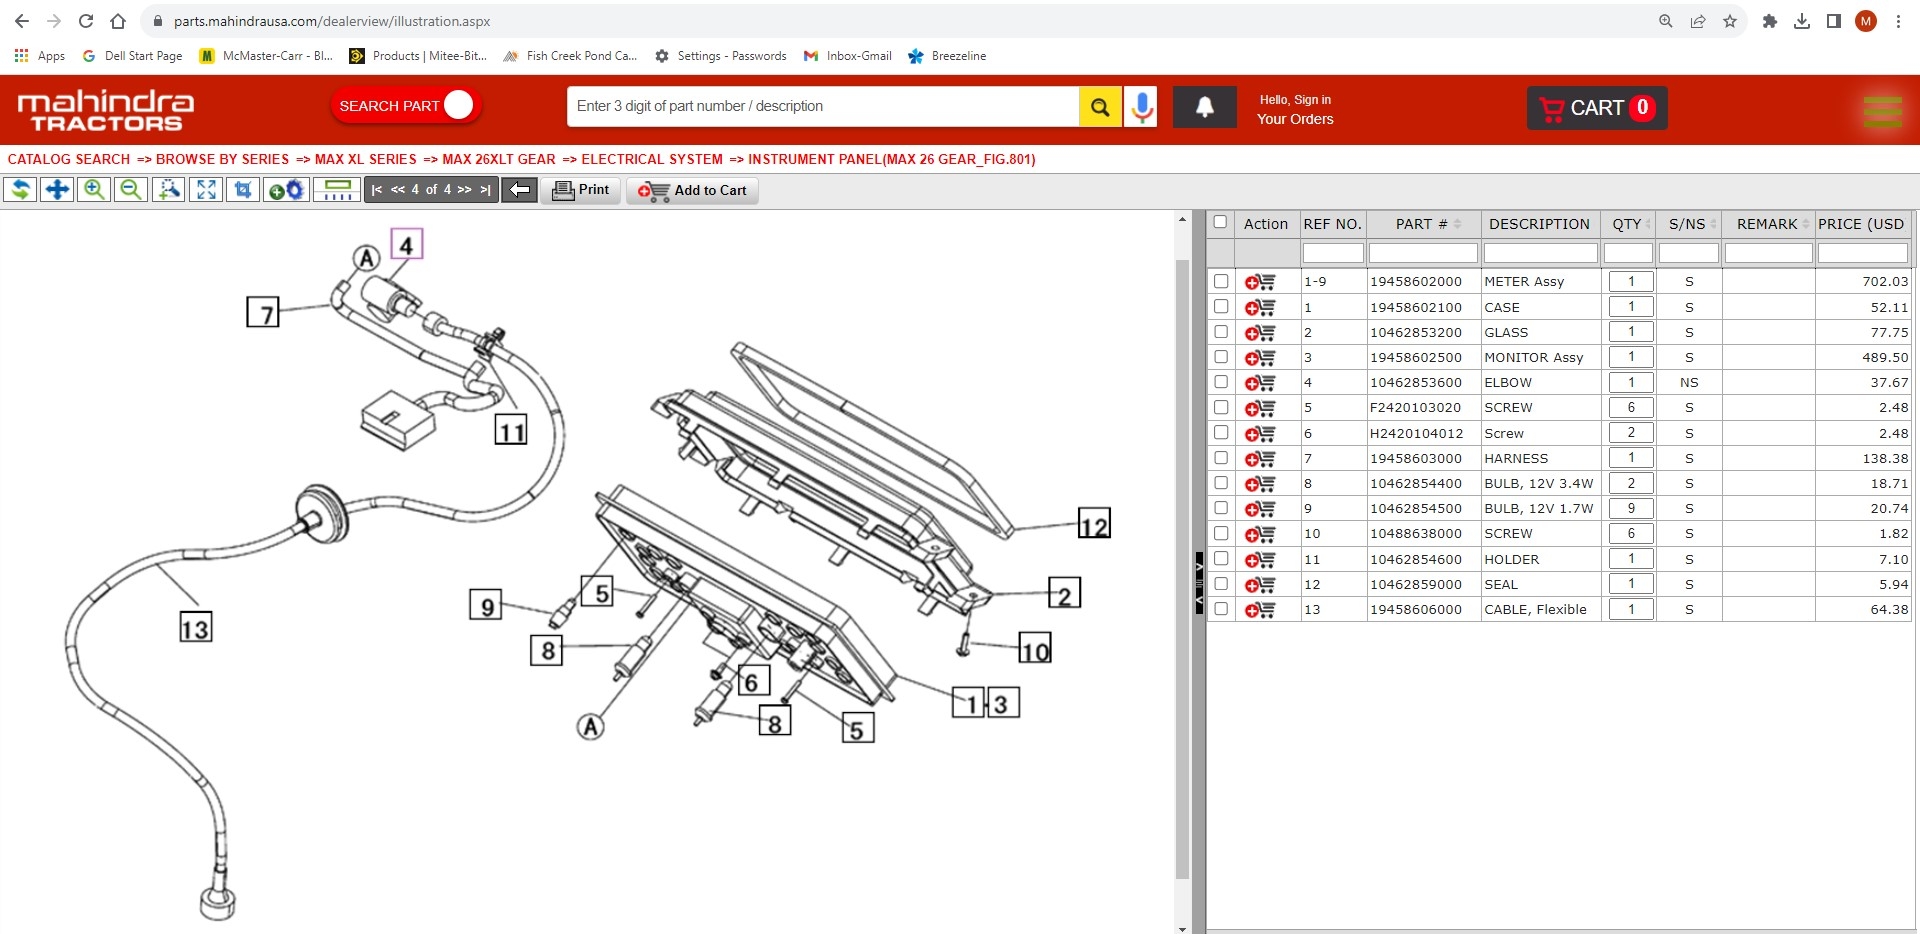The height and width of the screenshot is (934, 1920).
Task: Add MONITOR Assy row to cart icon
Action: click(x=1260, y=358)
